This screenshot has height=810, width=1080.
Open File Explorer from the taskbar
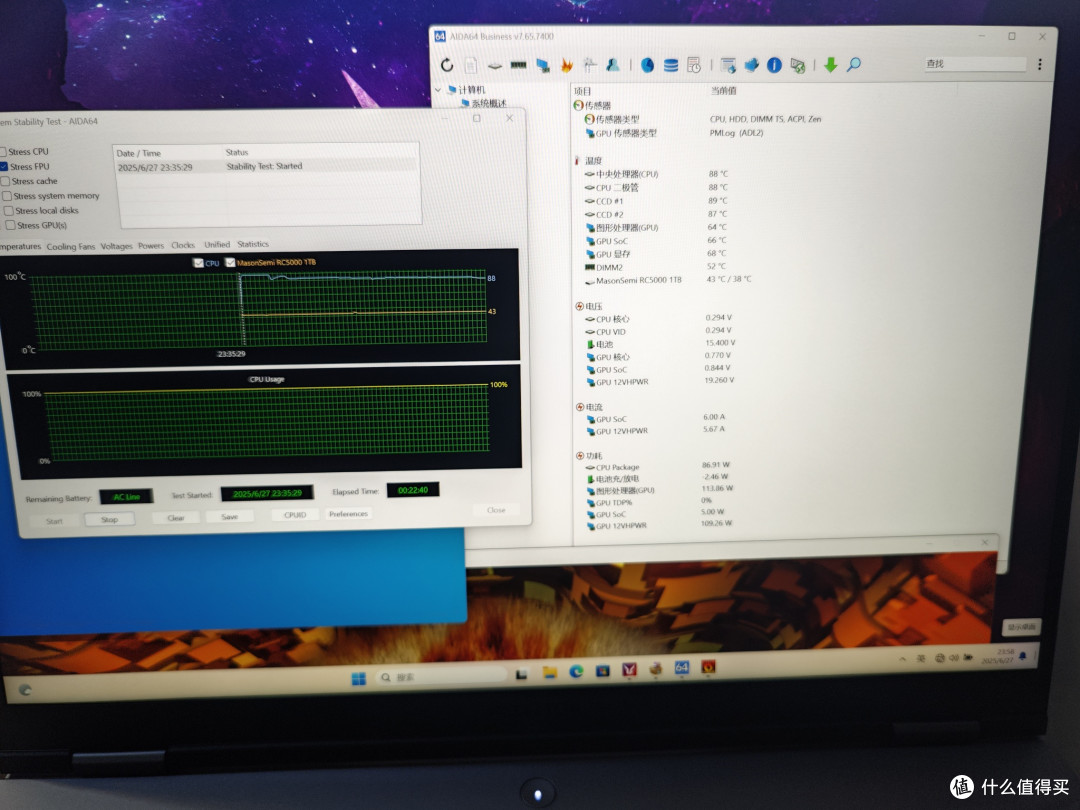pyautogui.click(x=550, y=672)
